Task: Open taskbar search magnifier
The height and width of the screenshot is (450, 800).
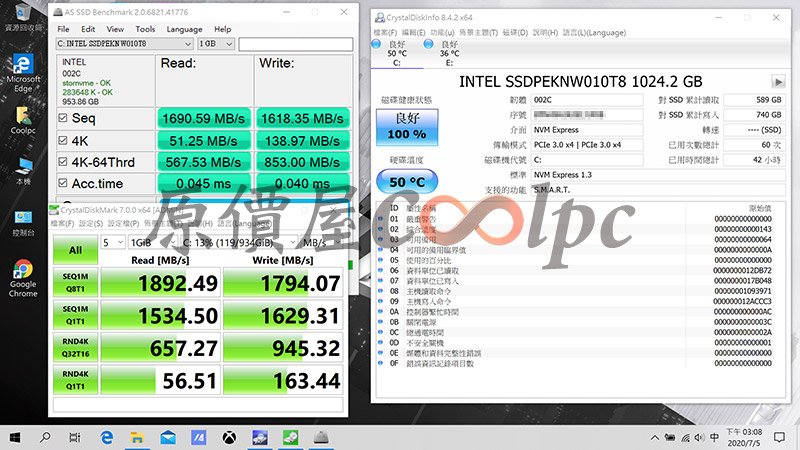Action: tap(45, 437)
